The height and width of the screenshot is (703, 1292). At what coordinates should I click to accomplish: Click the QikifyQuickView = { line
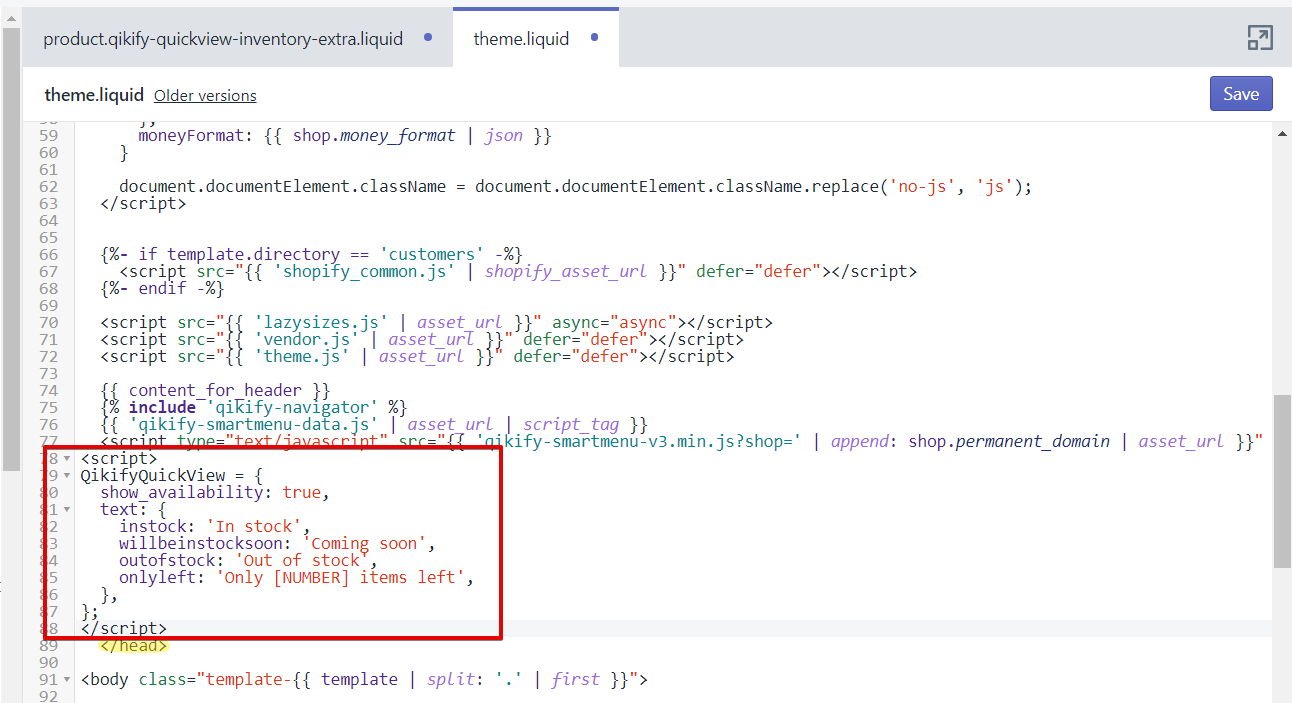[x=170, y=475]
